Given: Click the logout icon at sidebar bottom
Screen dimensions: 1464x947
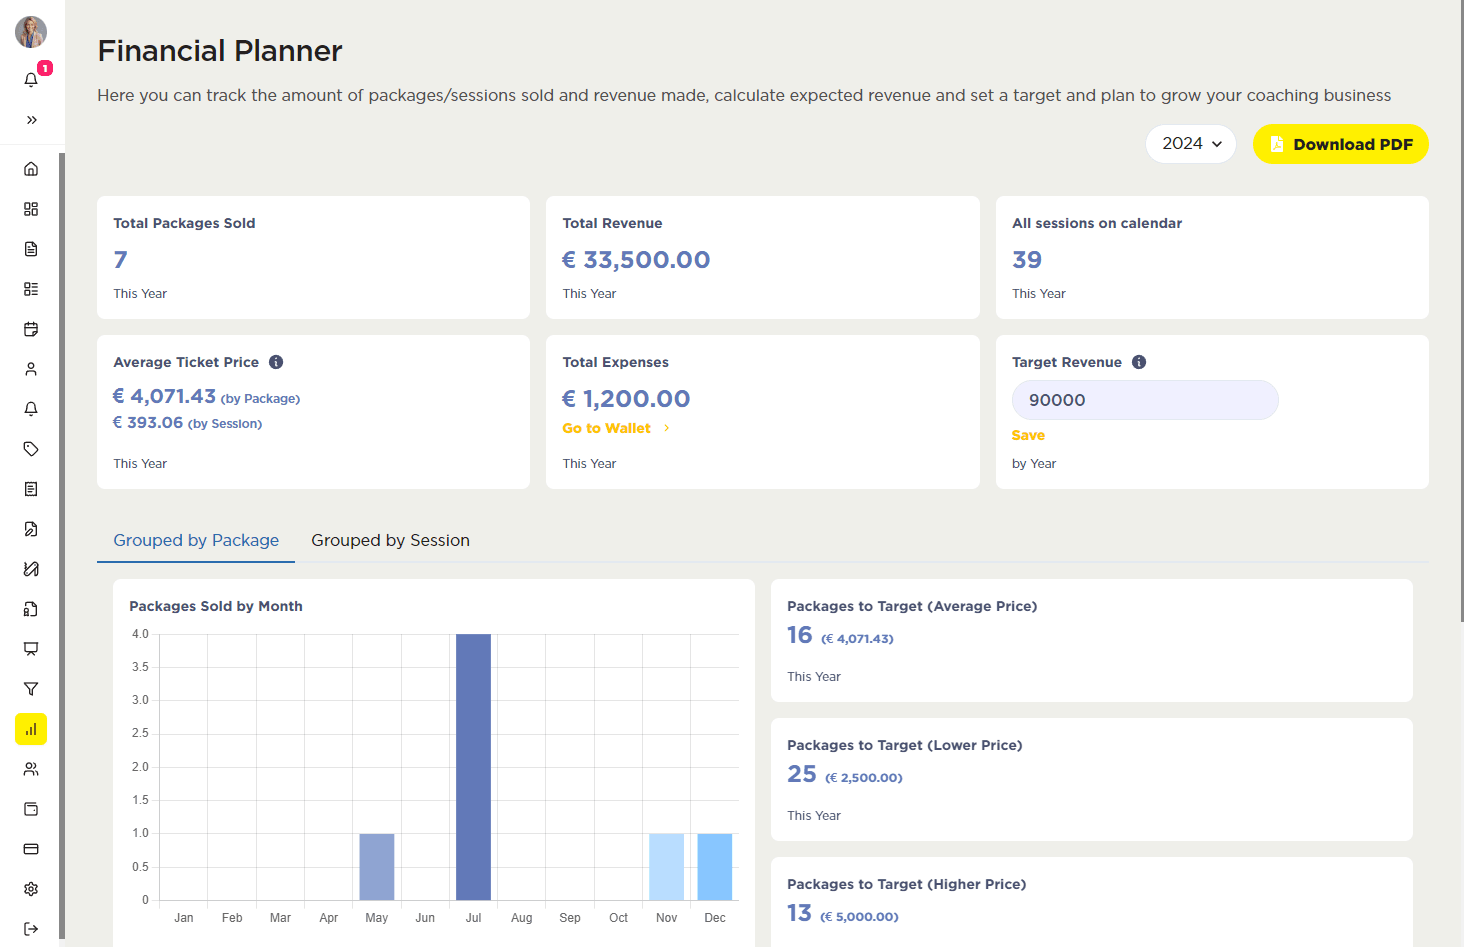Looking at the screenshot, I should pos(31,928).
